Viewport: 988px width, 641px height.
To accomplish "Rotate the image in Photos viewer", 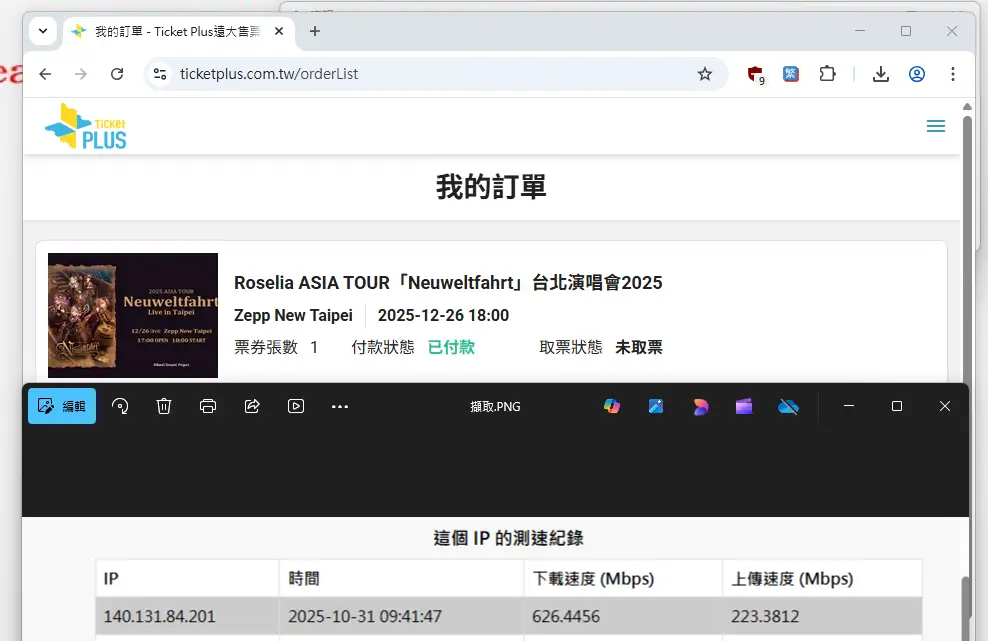I will point(120,406).
